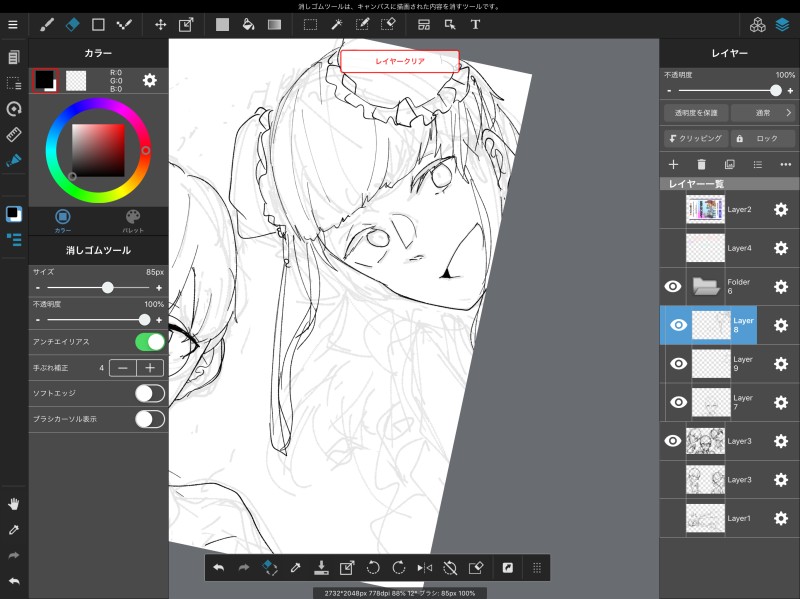
Task: Open more layer options ellipsis menu
Action: 786,164
